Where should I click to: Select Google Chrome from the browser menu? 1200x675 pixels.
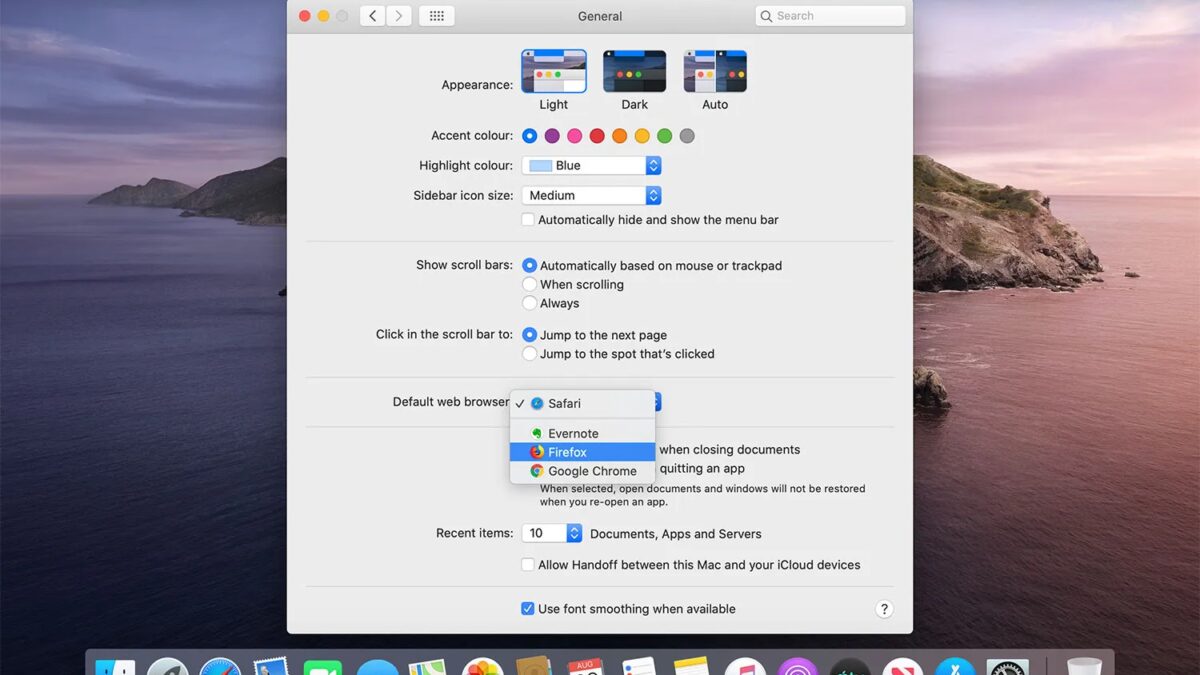(590, 470)
